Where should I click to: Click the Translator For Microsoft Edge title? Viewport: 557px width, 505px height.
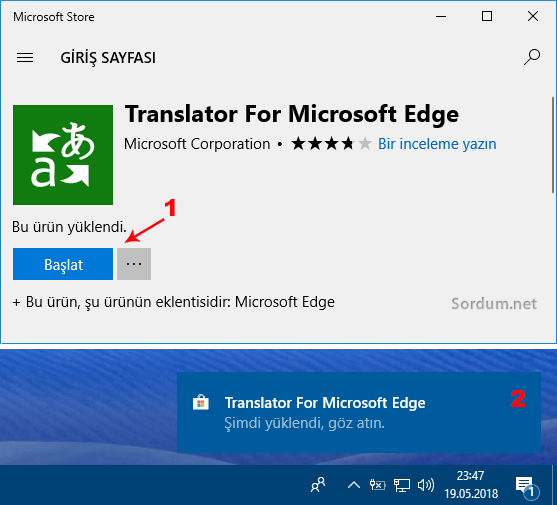coord(292,114)
